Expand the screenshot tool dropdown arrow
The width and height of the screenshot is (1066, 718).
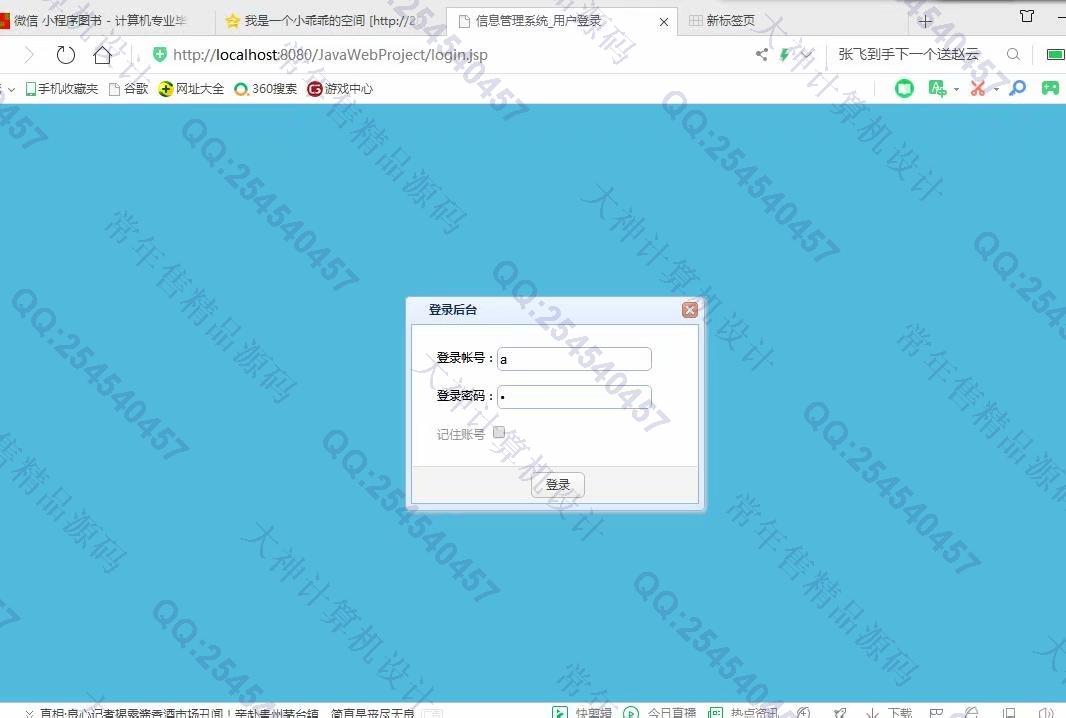click(997, 89)
